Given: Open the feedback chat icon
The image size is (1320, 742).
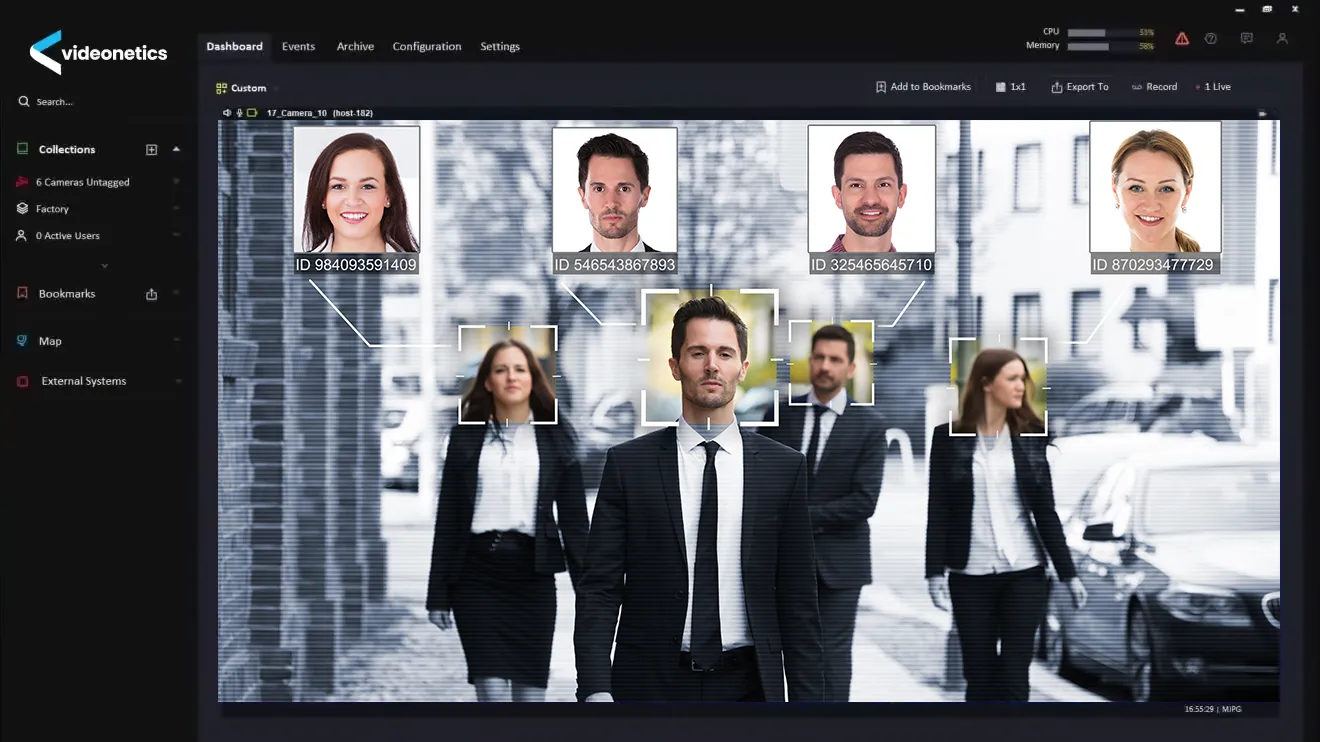Looking at the screenshot, I should pos(1246,39).
